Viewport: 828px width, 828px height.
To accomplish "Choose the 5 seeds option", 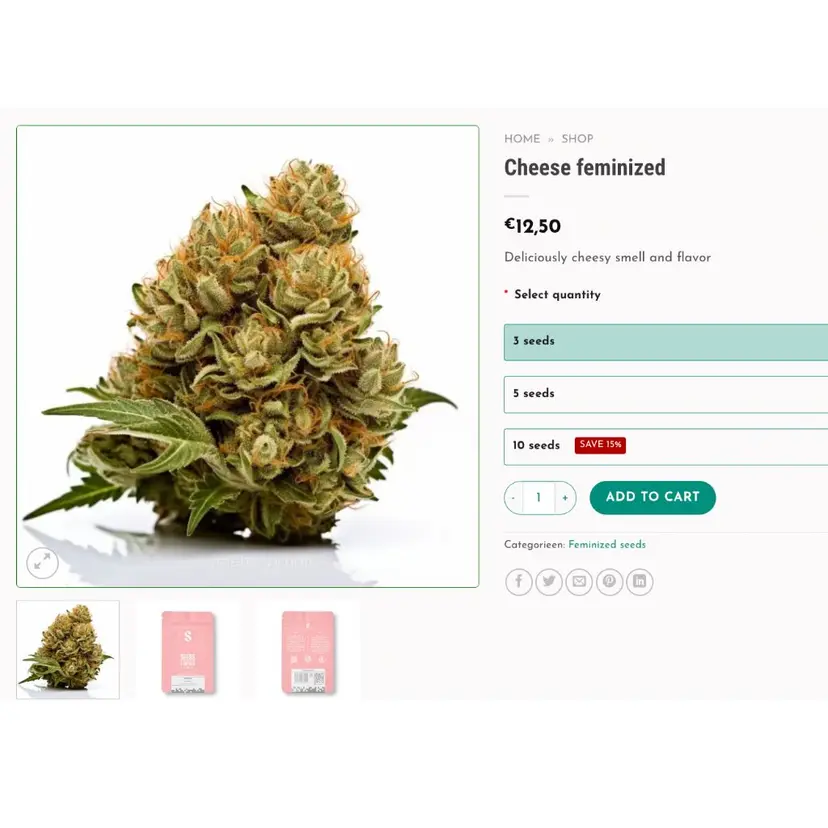I will click(x=666, y=394).
